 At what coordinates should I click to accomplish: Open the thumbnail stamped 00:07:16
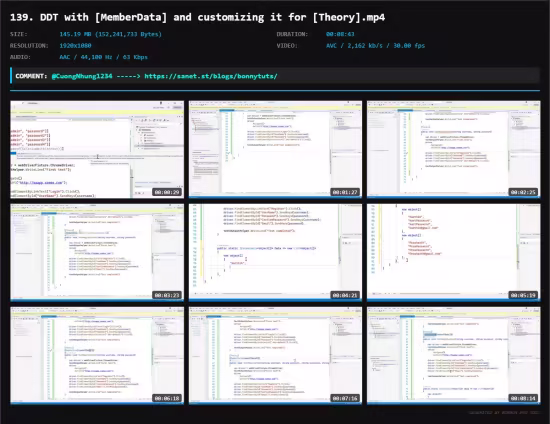pyautogui.click(x=275, y=356)
